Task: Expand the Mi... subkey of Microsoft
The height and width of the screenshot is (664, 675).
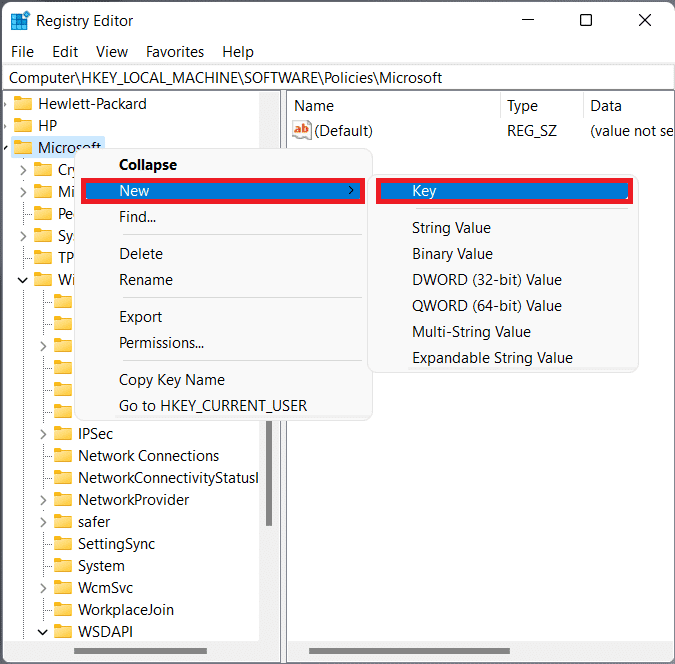Action: click(x=23, y=192)
